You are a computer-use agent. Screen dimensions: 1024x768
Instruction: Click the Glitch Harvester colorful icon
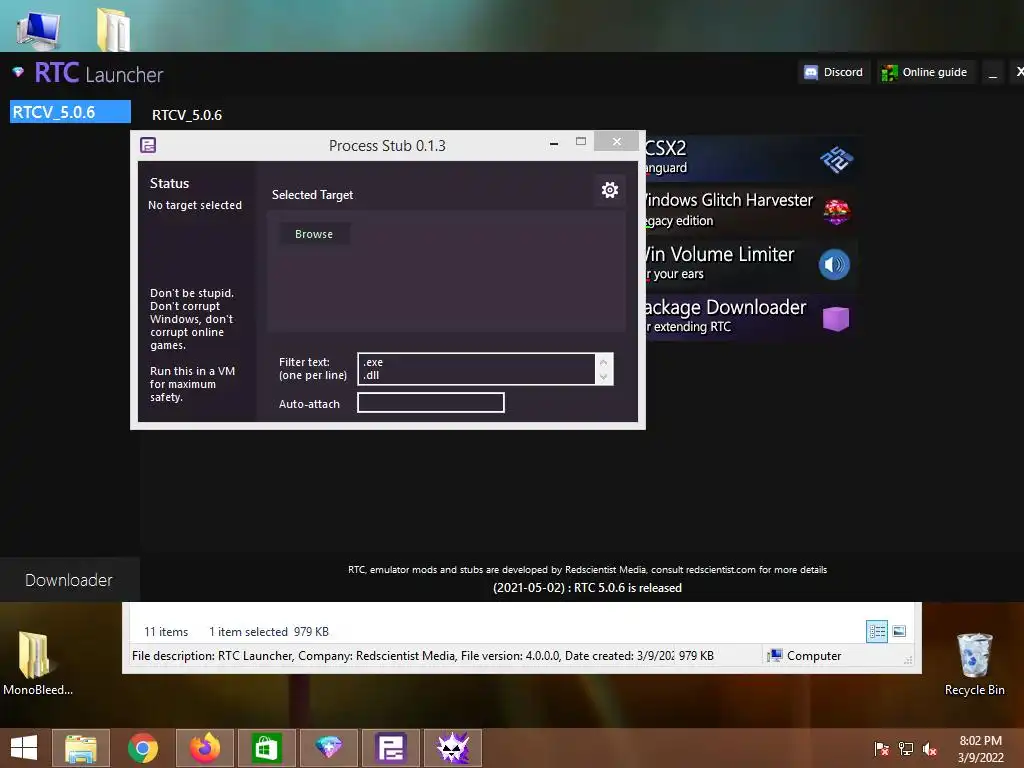pos(836,212)
